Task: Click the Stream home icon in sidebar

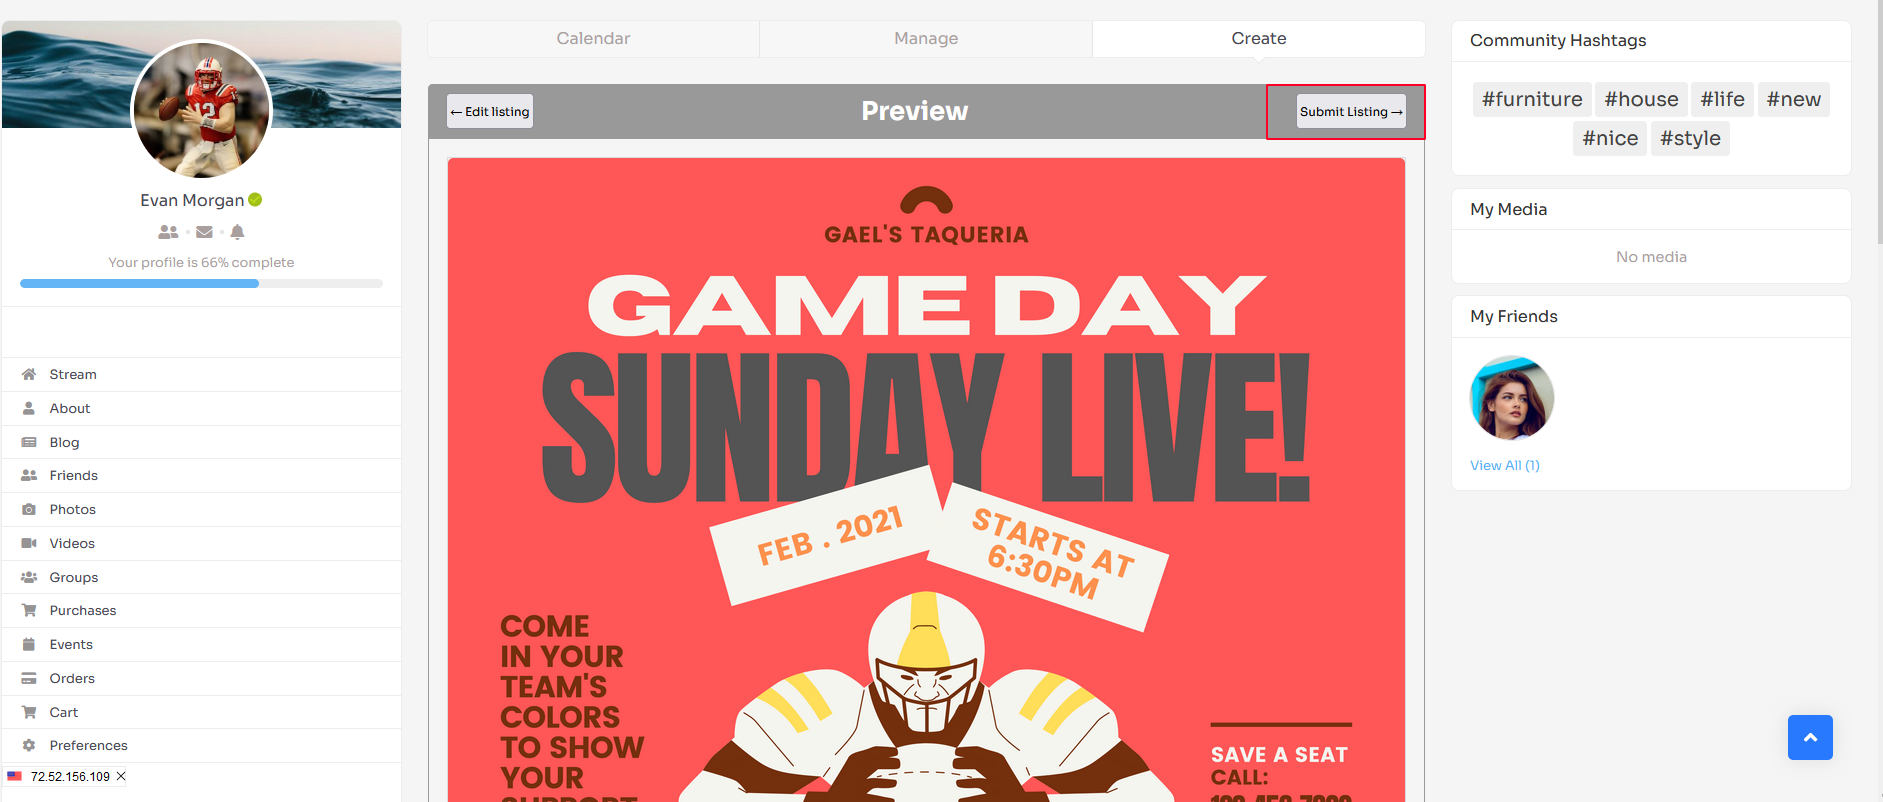Action: (29, 374)
